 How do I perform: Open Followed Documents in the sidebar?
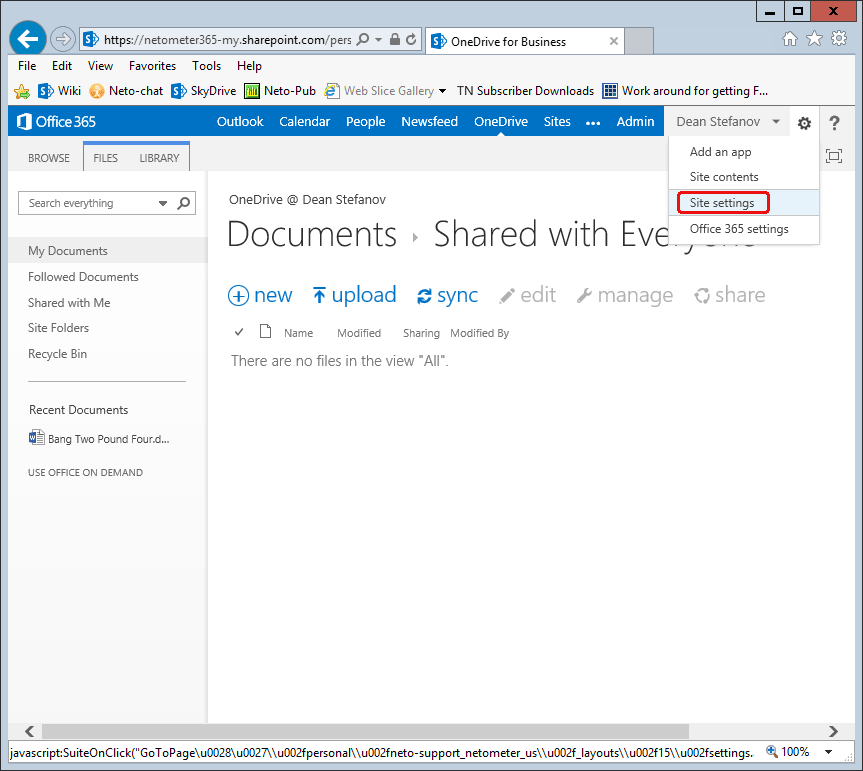click(83, 277)
